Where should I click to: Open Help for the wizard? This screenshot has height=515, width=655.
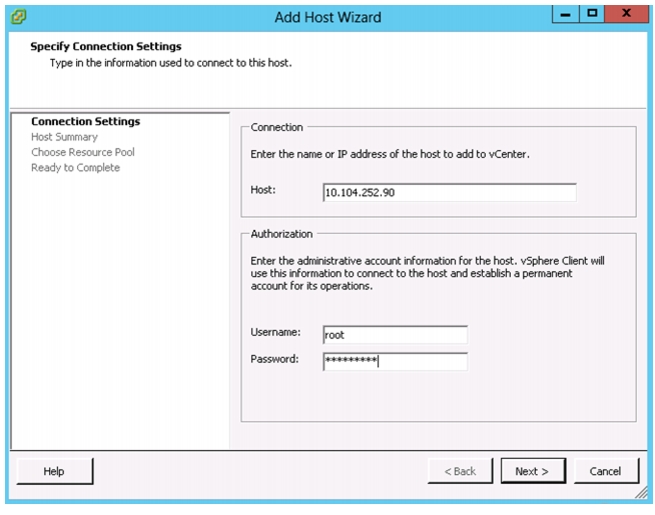tap(55, 471)
